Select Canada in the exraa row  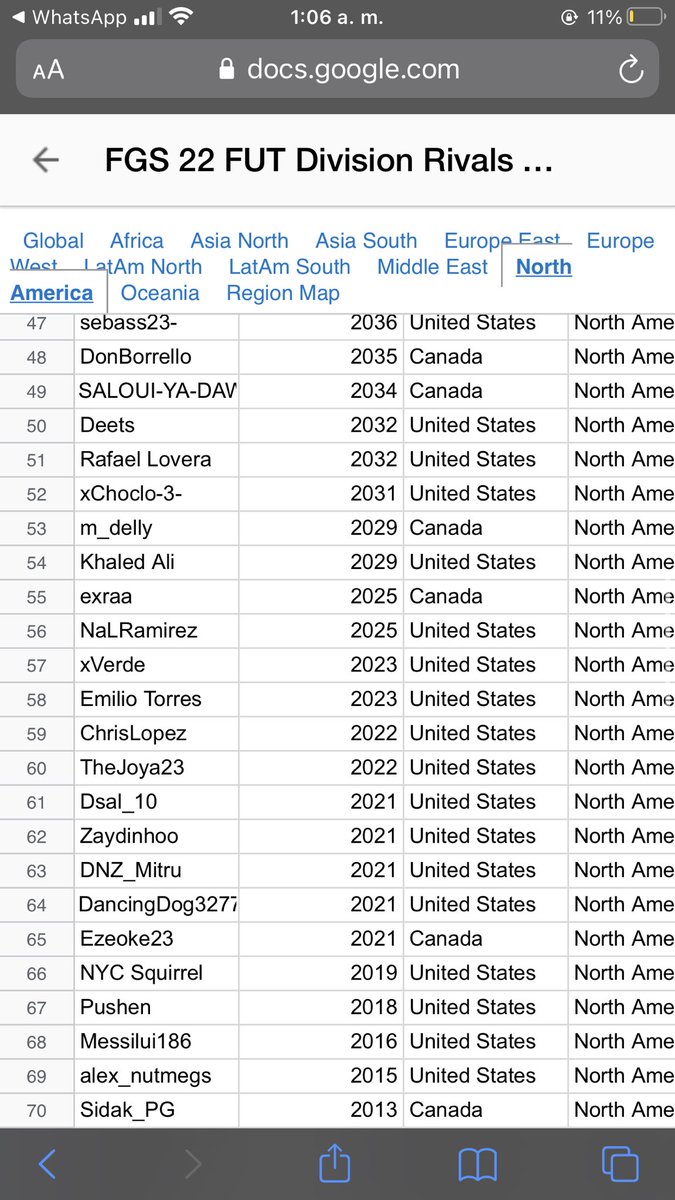(x=486, y=596)
